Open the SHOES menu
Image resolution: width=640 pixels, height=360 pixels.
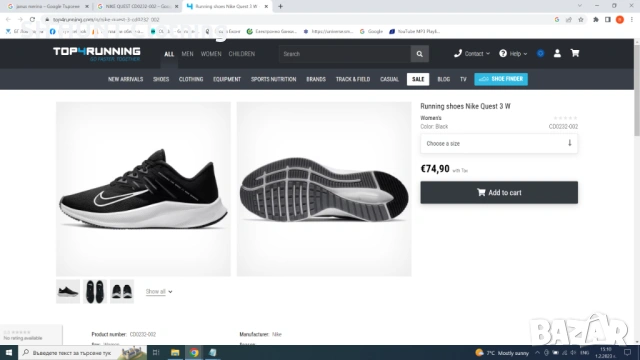(x=161, y=79)
